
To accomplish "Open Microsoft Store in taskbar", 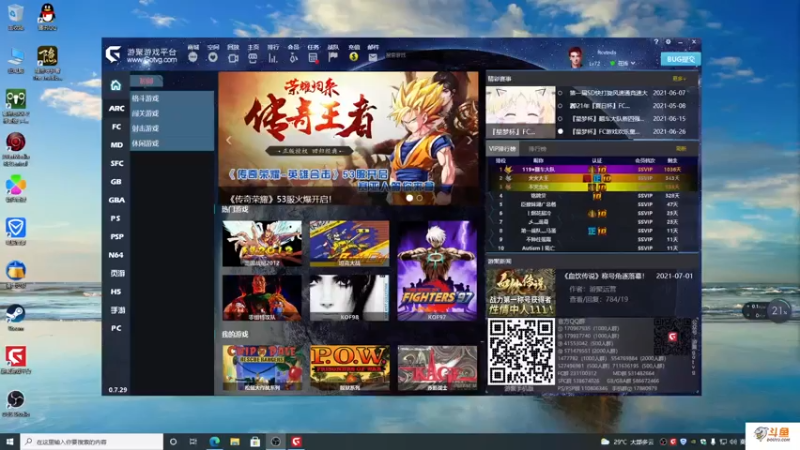I will 255,441.
